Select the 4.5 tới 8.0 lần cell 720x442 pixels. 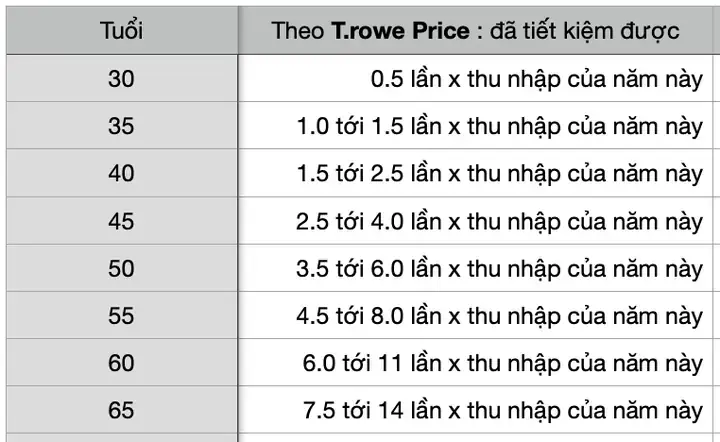pyautogui.click(x=475, y=315)
